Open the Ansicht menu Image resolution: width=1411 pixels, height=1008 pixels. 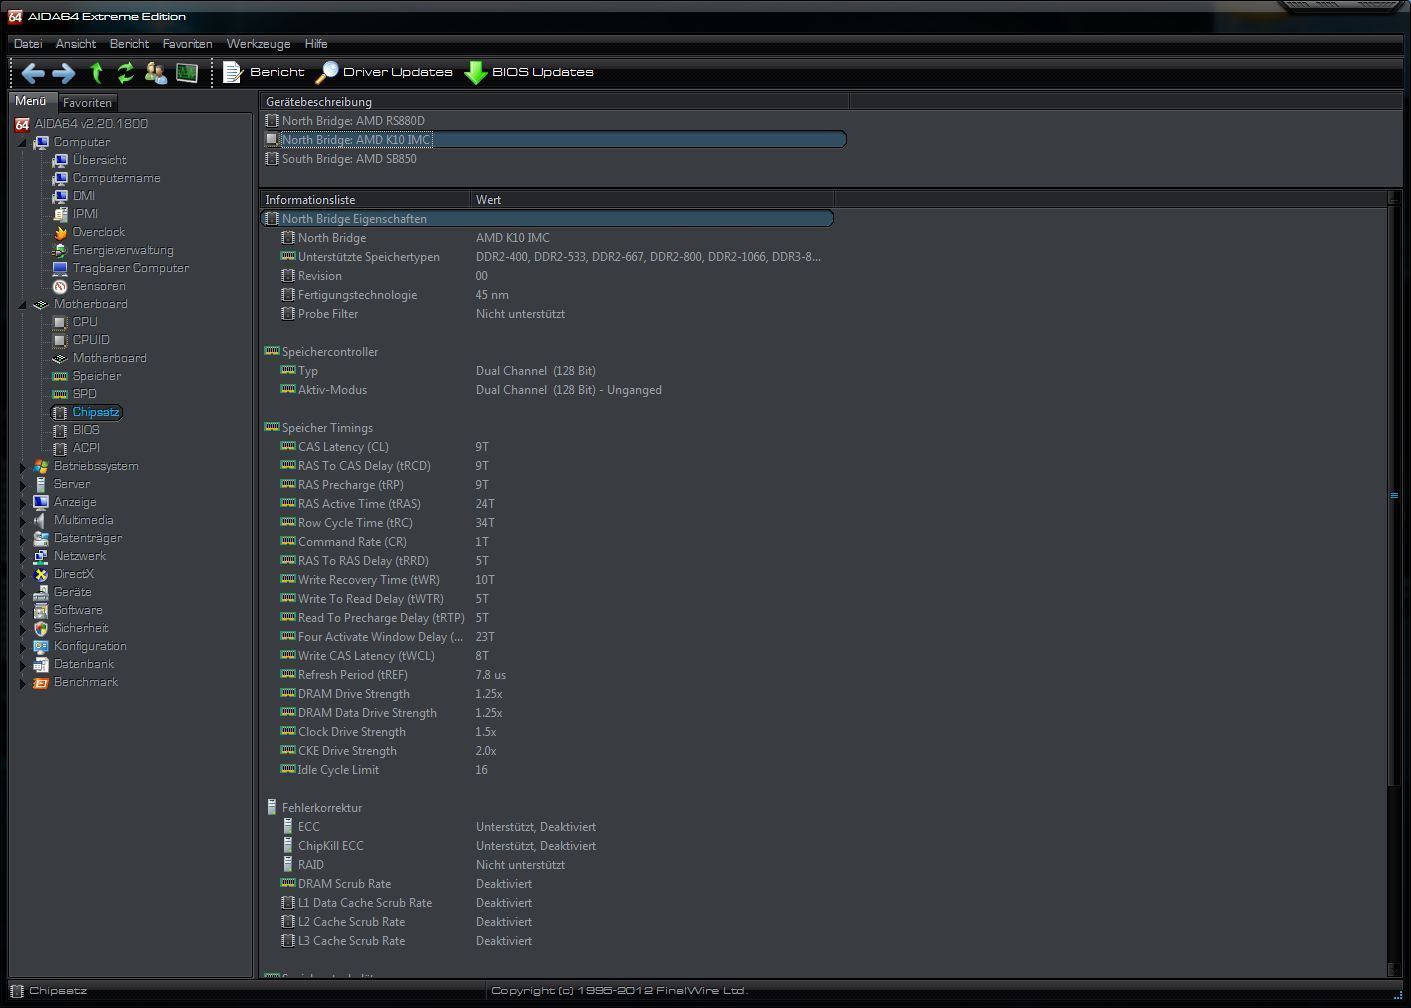(76, 44)
